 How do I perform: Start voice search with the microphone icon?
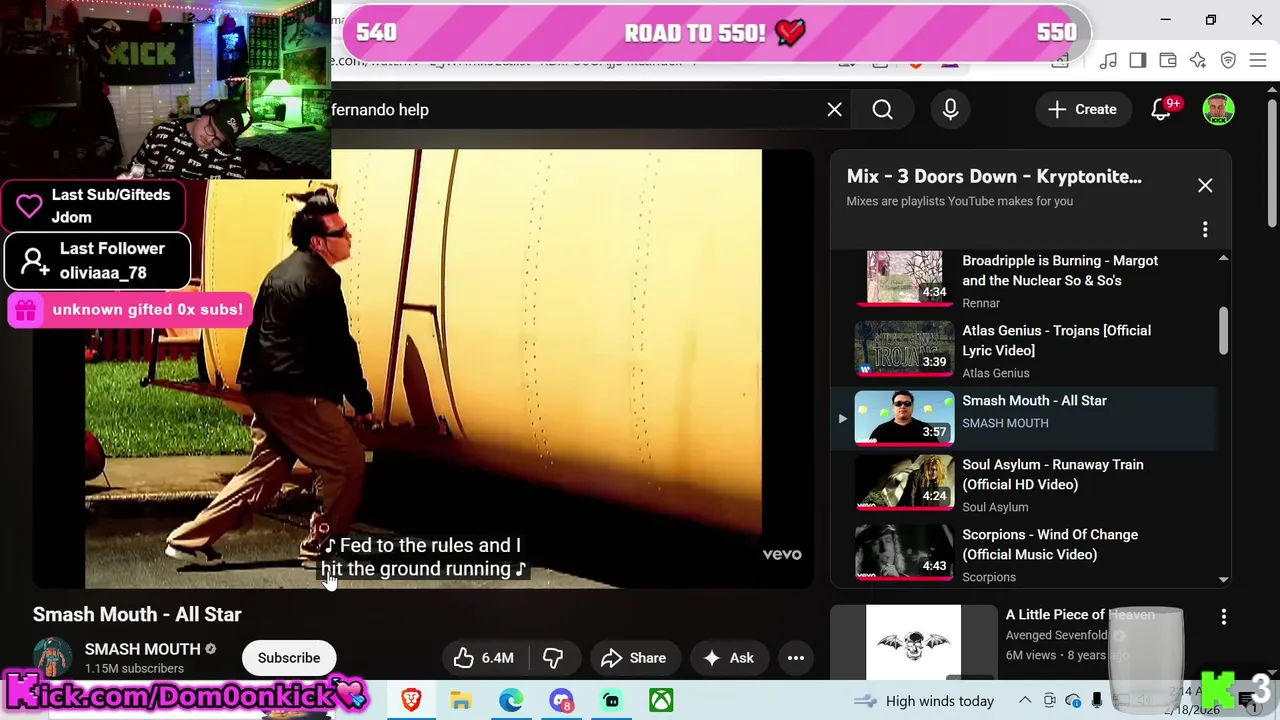951,110
